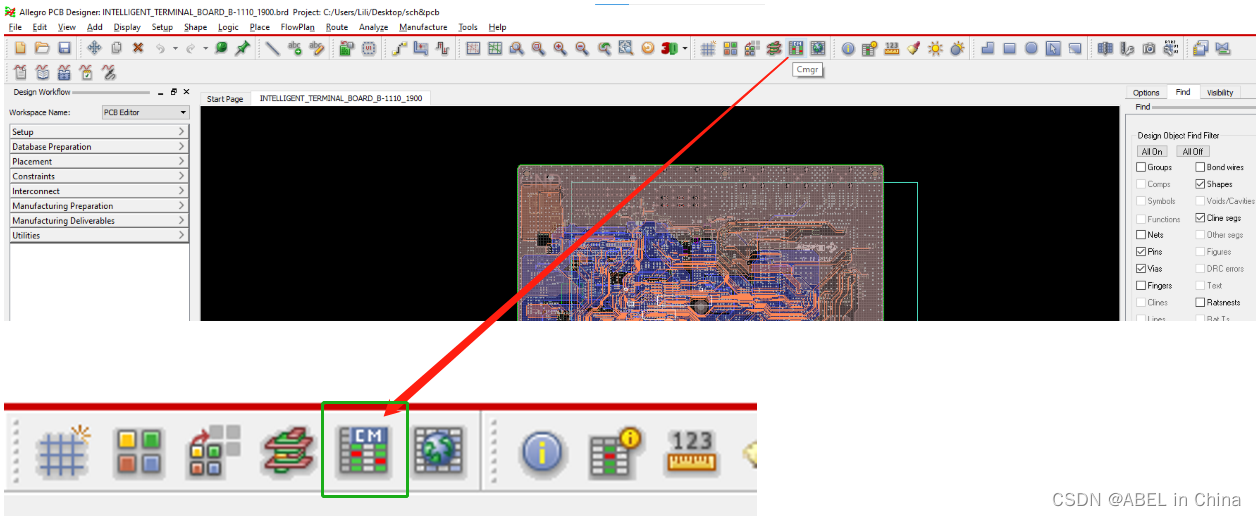Open Constraint Manager (Cmgr) in the top toolbar
This screenshot has height=516, width=1256.
pyautogui.click(x=796, y=48)
